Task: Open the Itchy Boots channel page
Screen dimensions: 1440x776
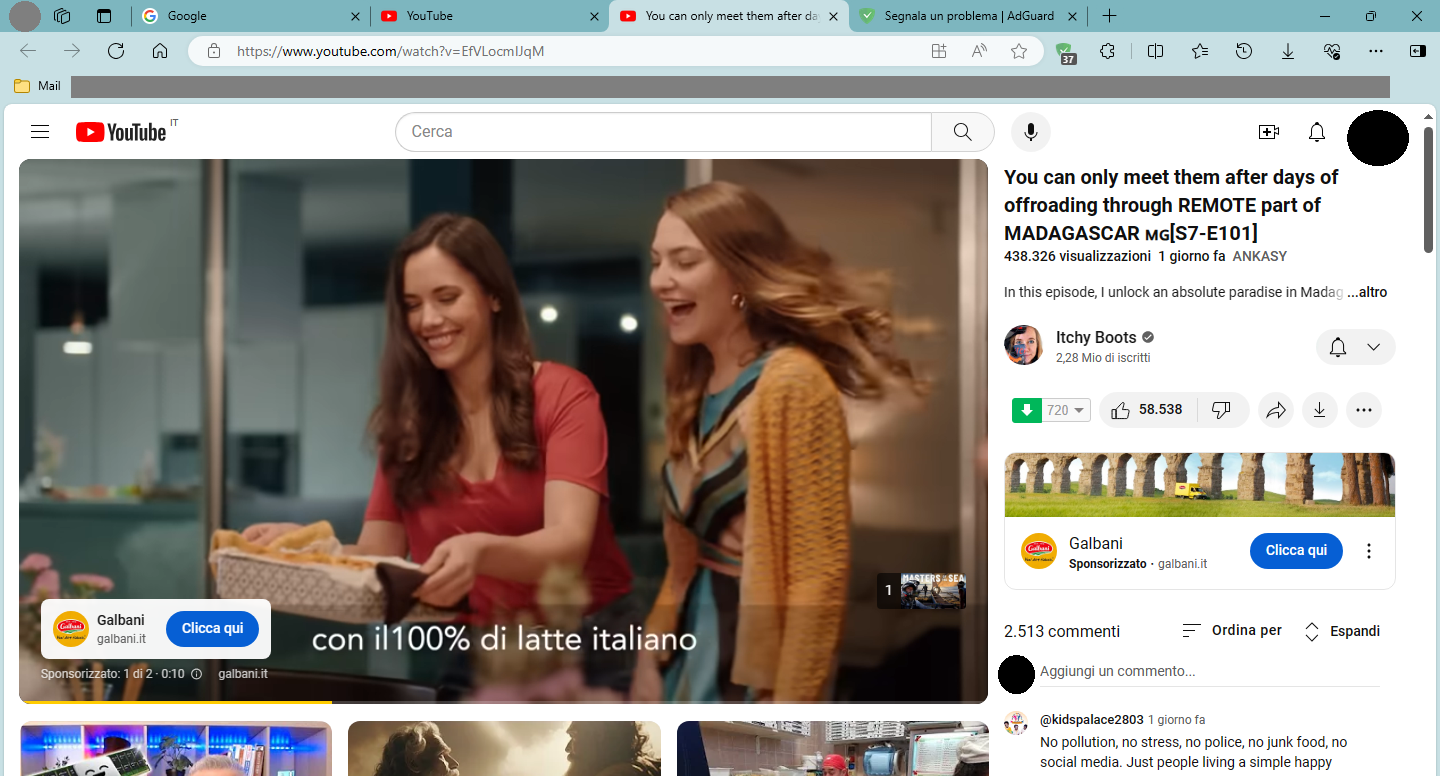Action: [1095, 337]
